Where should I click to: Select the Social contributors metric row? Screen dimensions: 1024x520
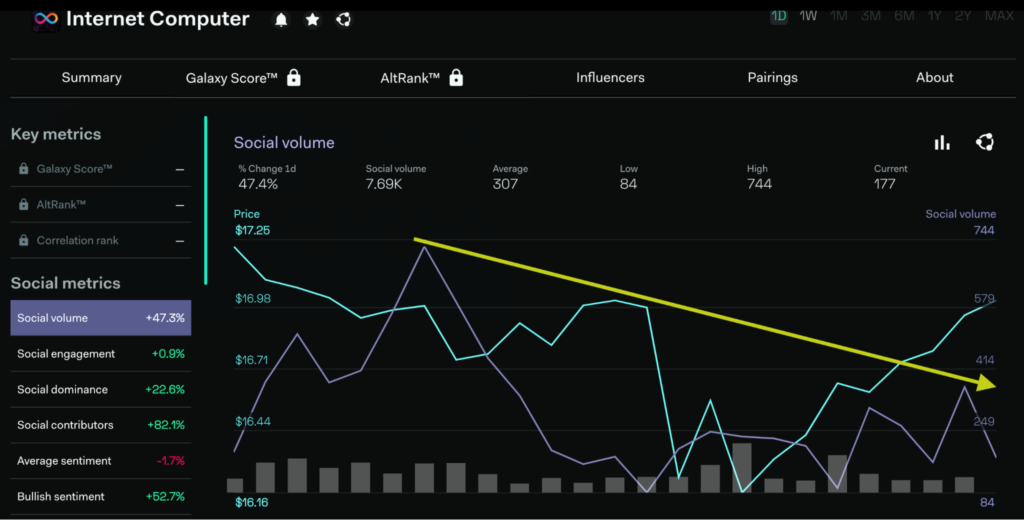(x=101, y=425)
